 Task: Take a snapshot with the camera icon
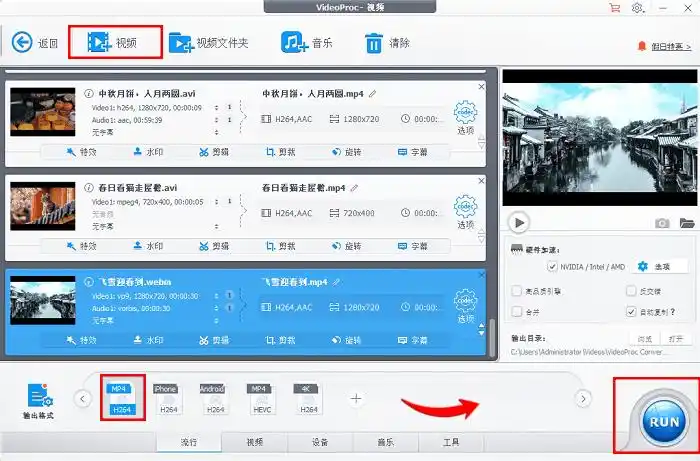pyautogui.click(x=662, y=223)
